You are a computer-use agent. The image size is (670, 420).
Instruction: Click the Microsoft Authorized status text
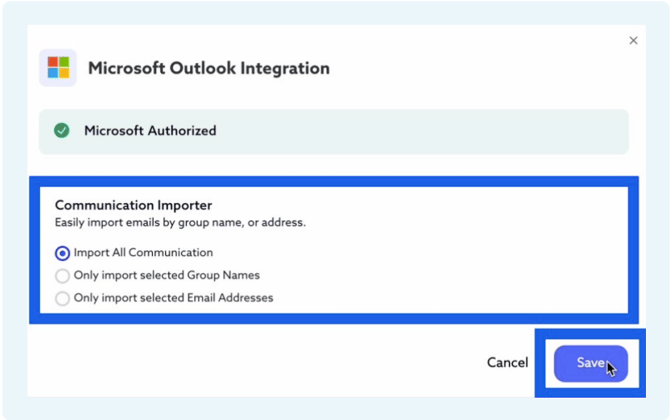(149, 131)
